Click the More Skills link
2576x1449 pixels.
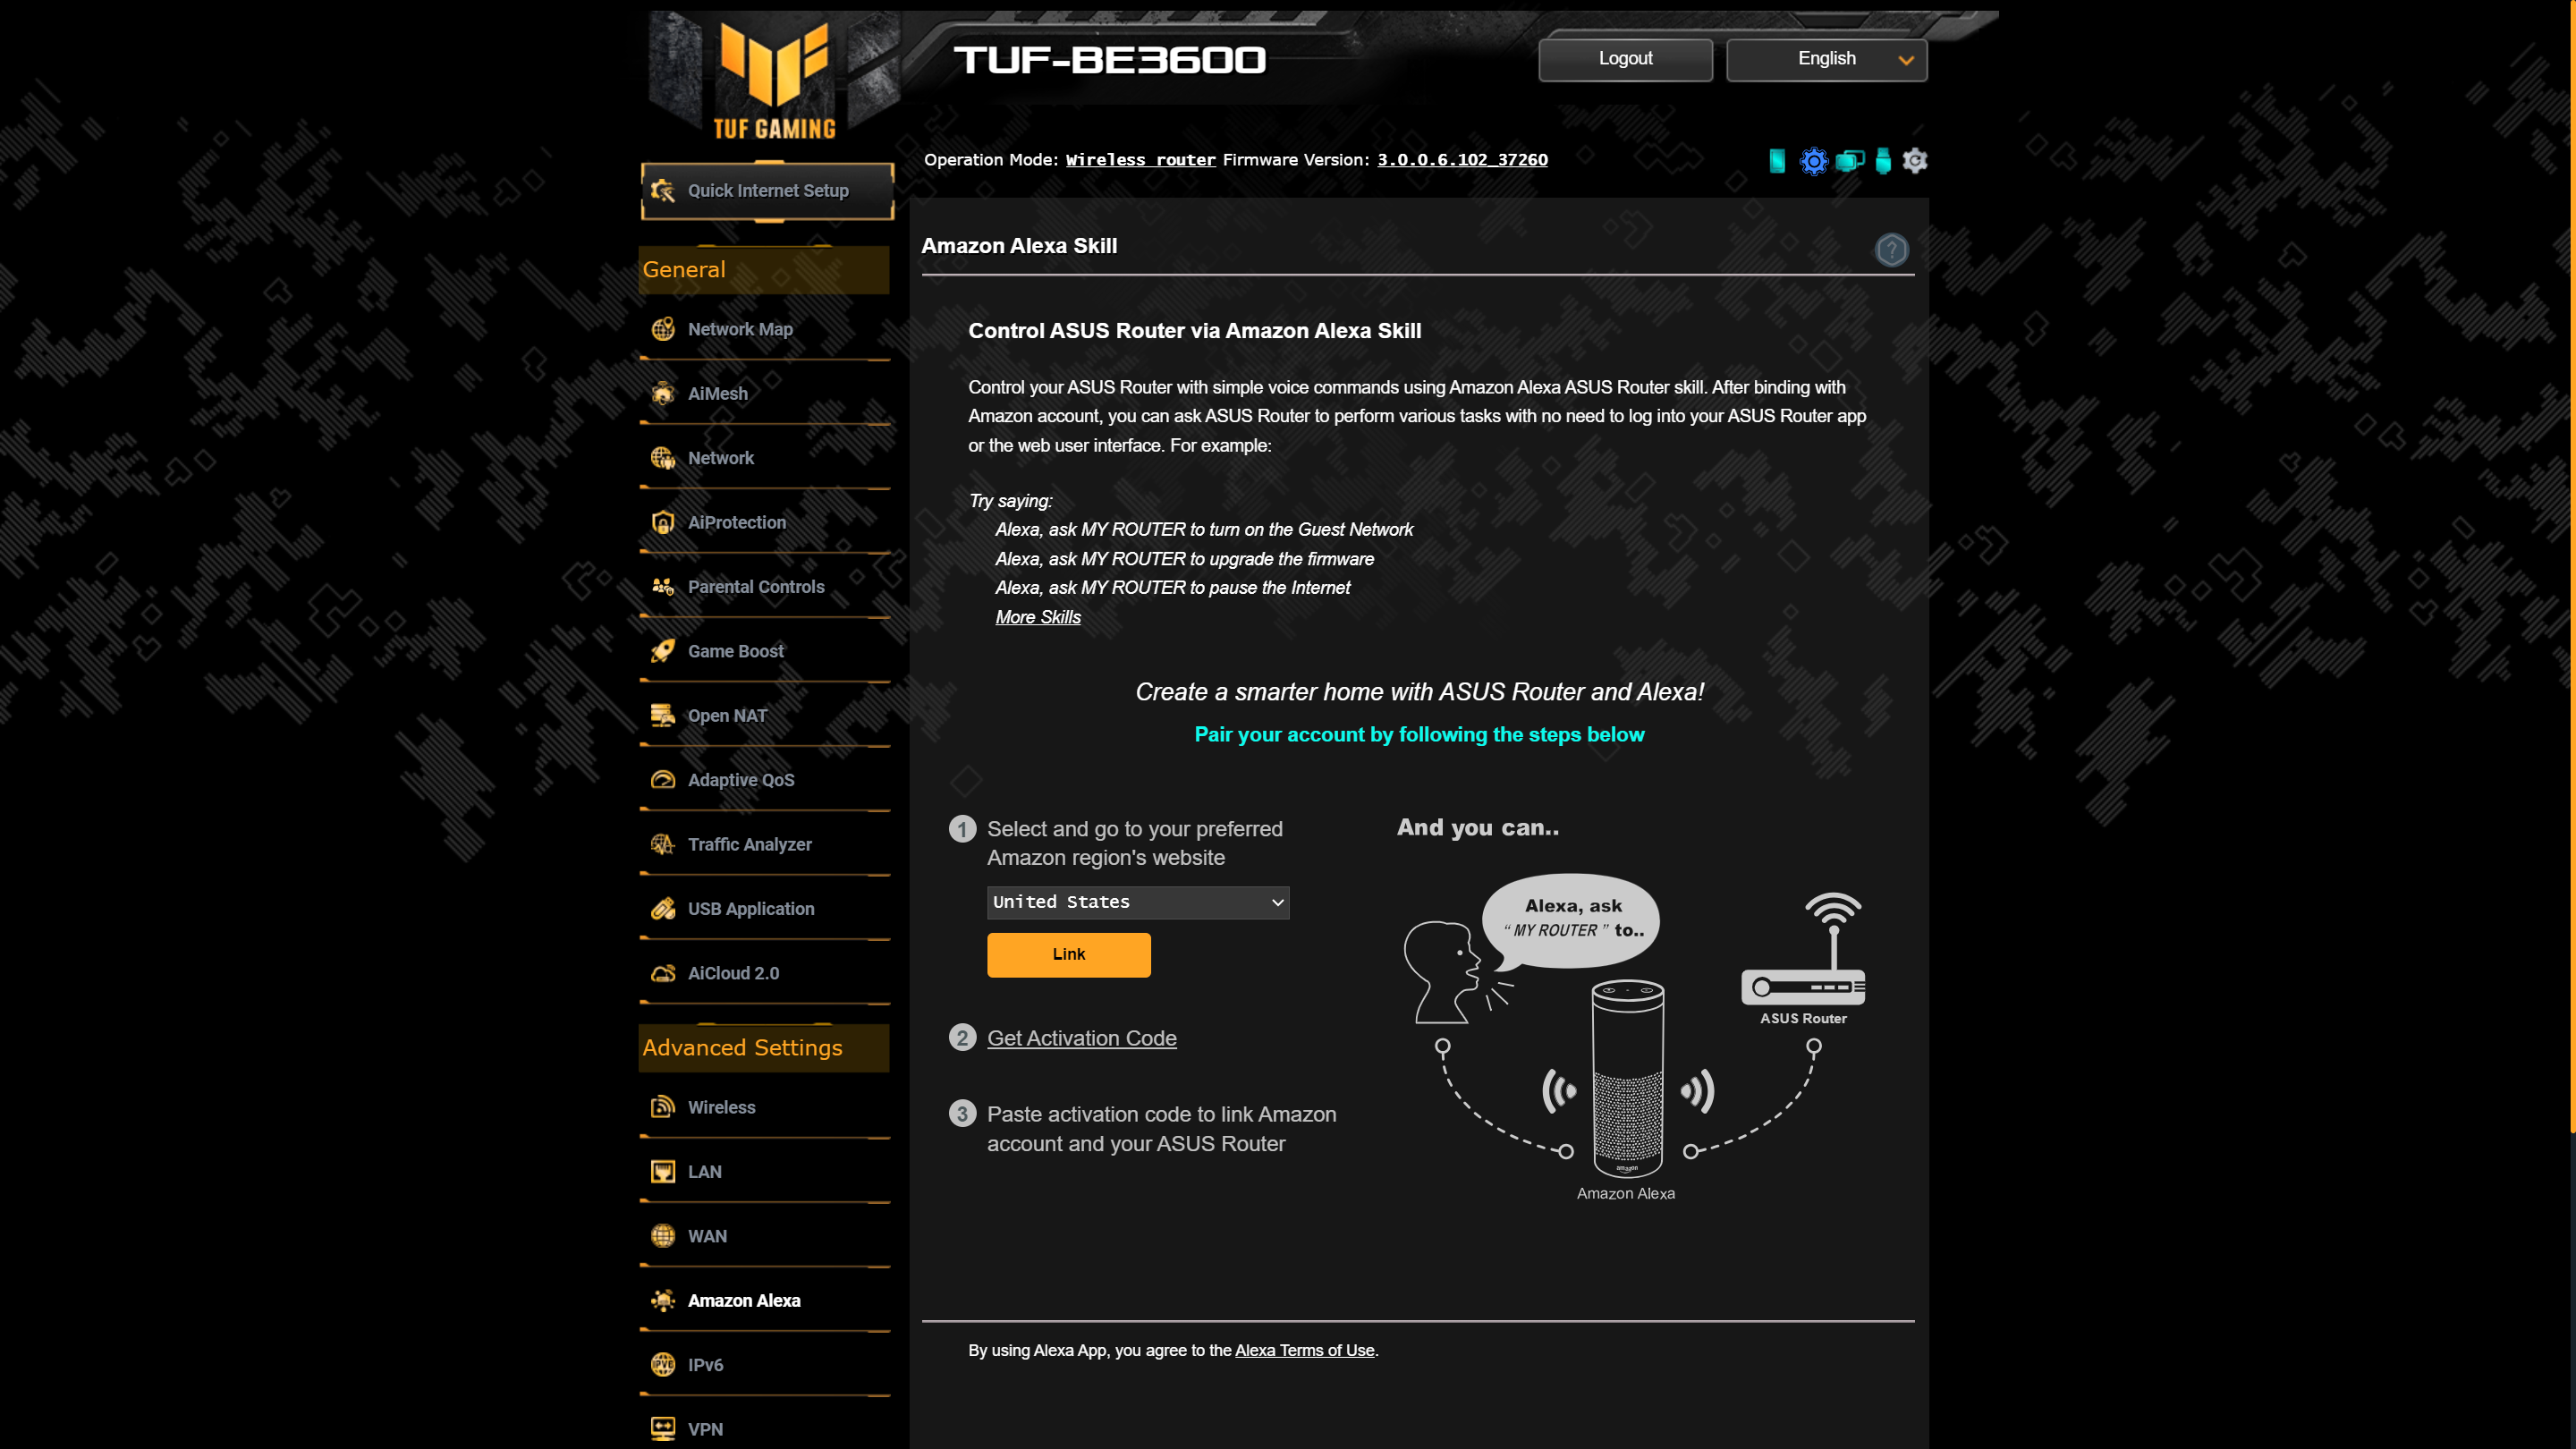[x=1038, y=615]
